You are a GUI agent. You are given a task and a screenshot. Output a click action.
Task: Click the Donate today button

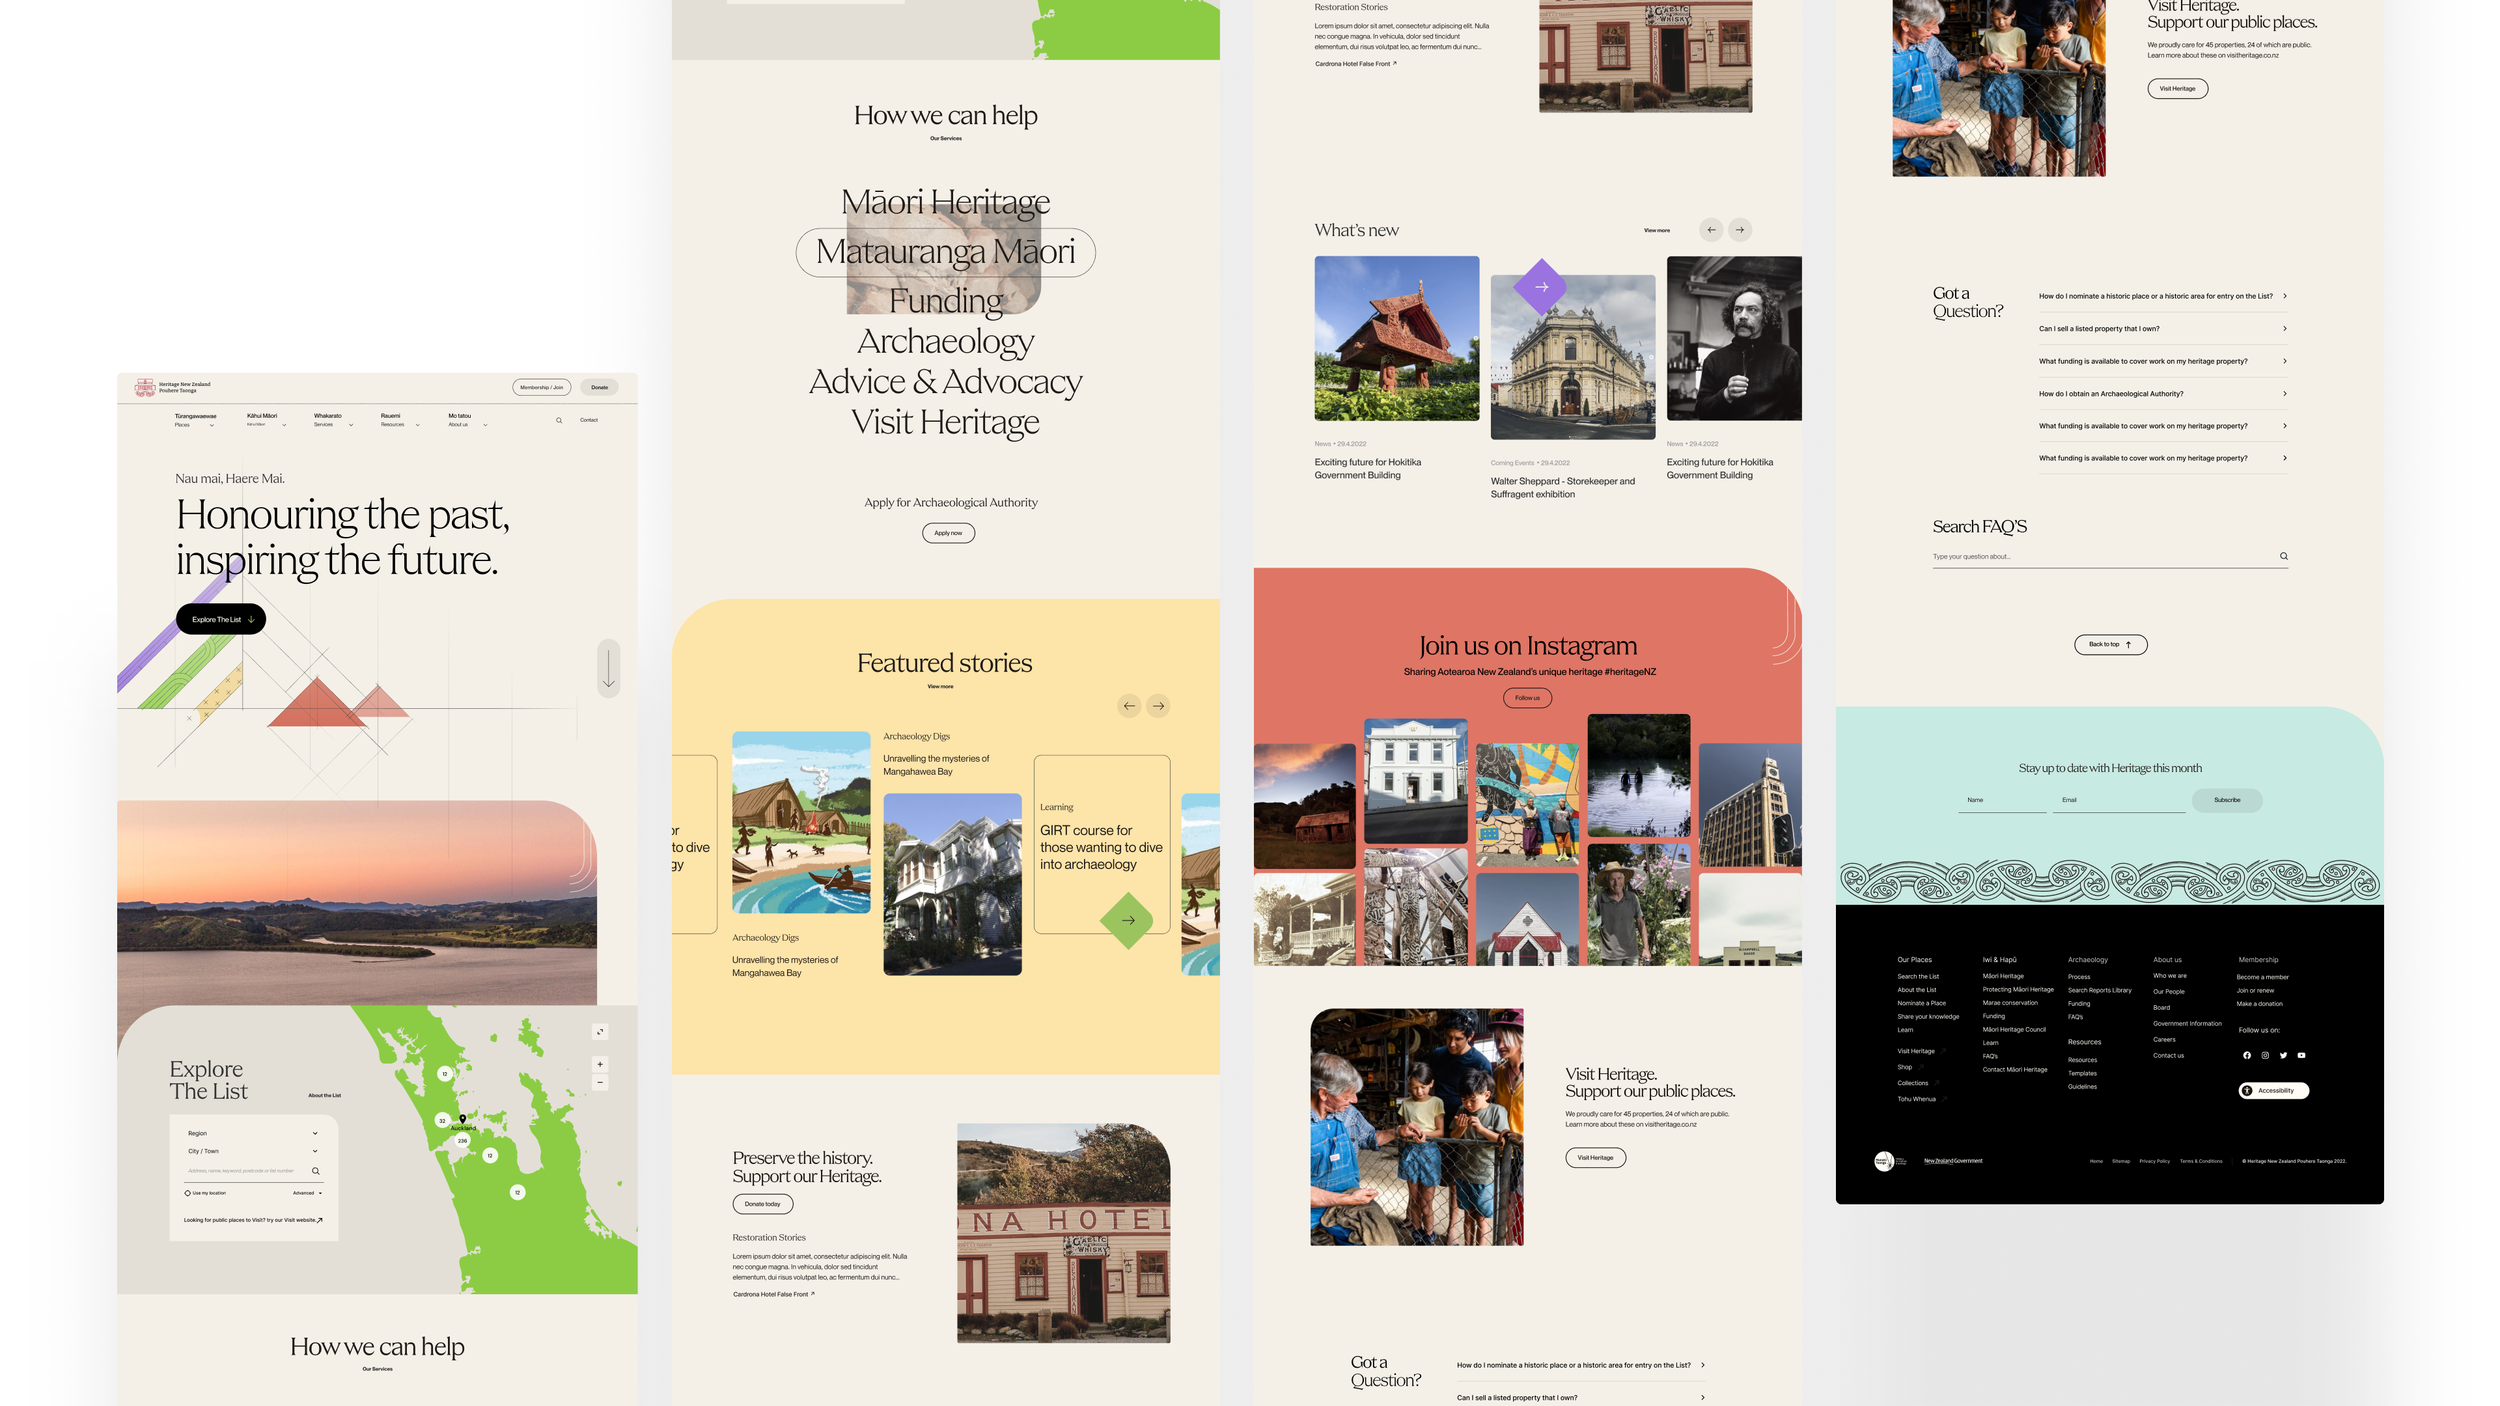(762, 1204)
